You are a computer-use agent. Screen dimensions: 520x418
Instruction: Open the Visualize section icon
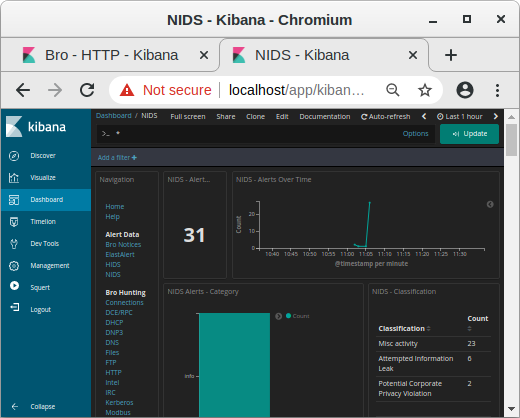pyautogui.click(x=14, y=178)
